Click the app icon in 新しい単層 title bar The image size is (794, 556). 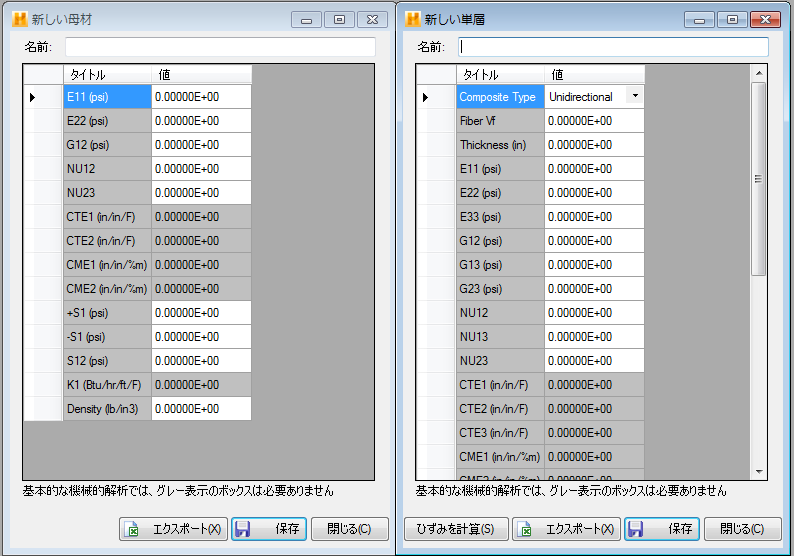click(413, 19)
